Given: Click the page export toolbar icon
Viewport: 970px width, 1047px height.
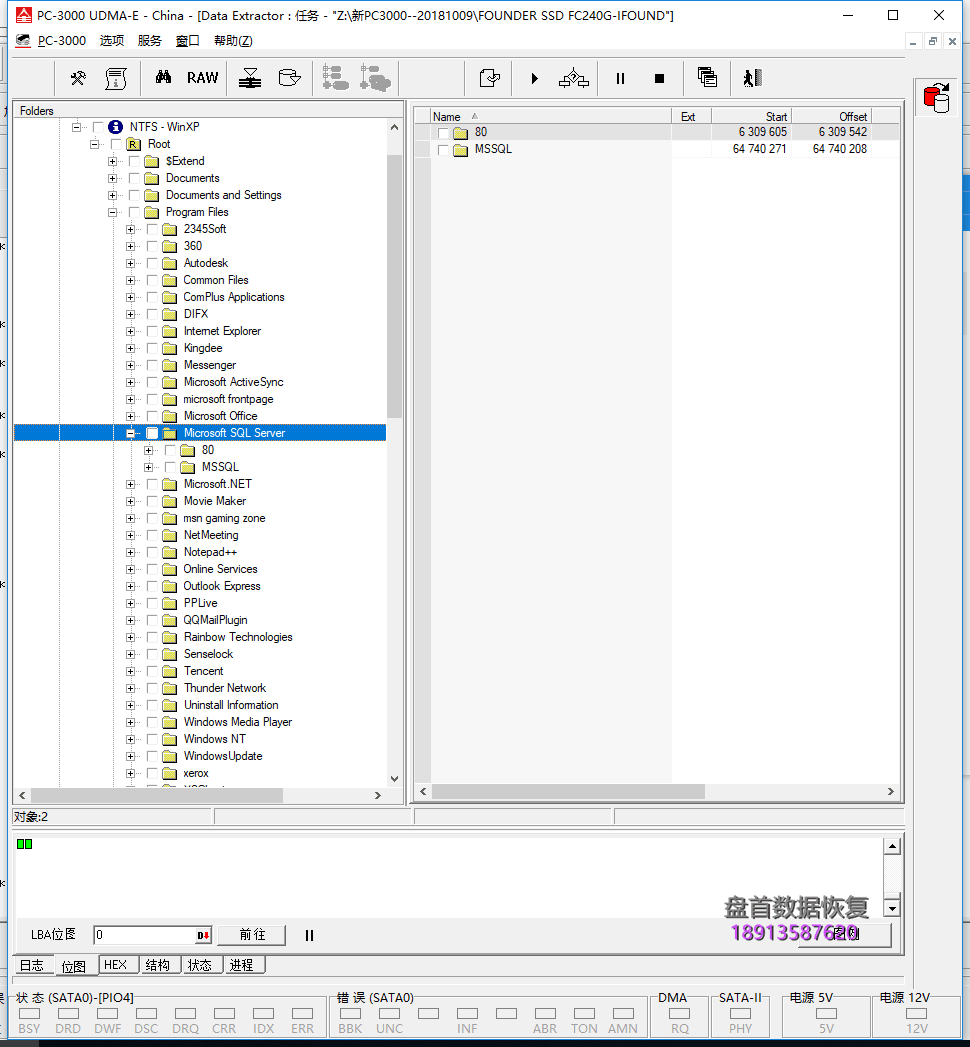Looking at the screenshot, I should click(490, 78).
